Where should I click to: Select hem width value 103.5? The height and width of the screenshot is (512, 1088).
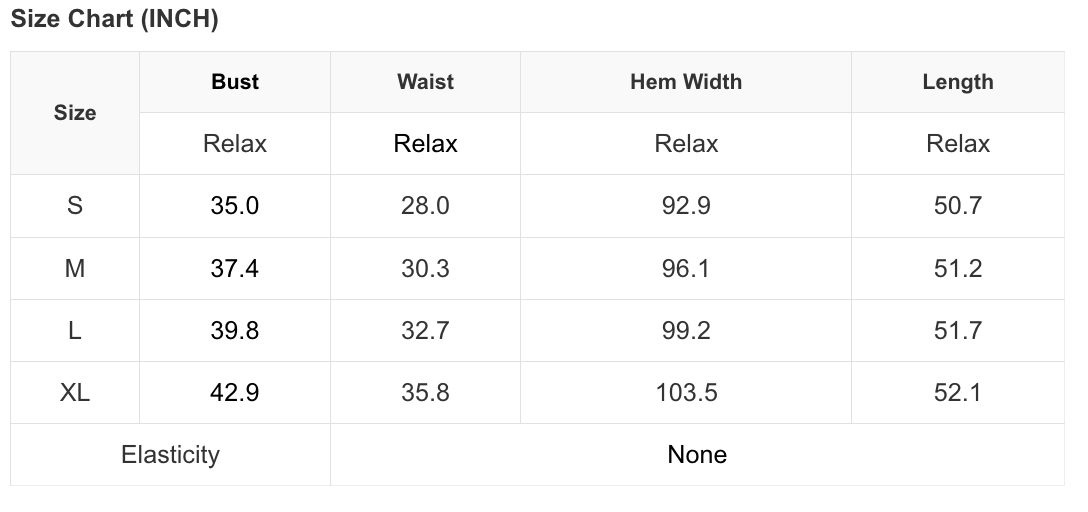pos(686,393)
